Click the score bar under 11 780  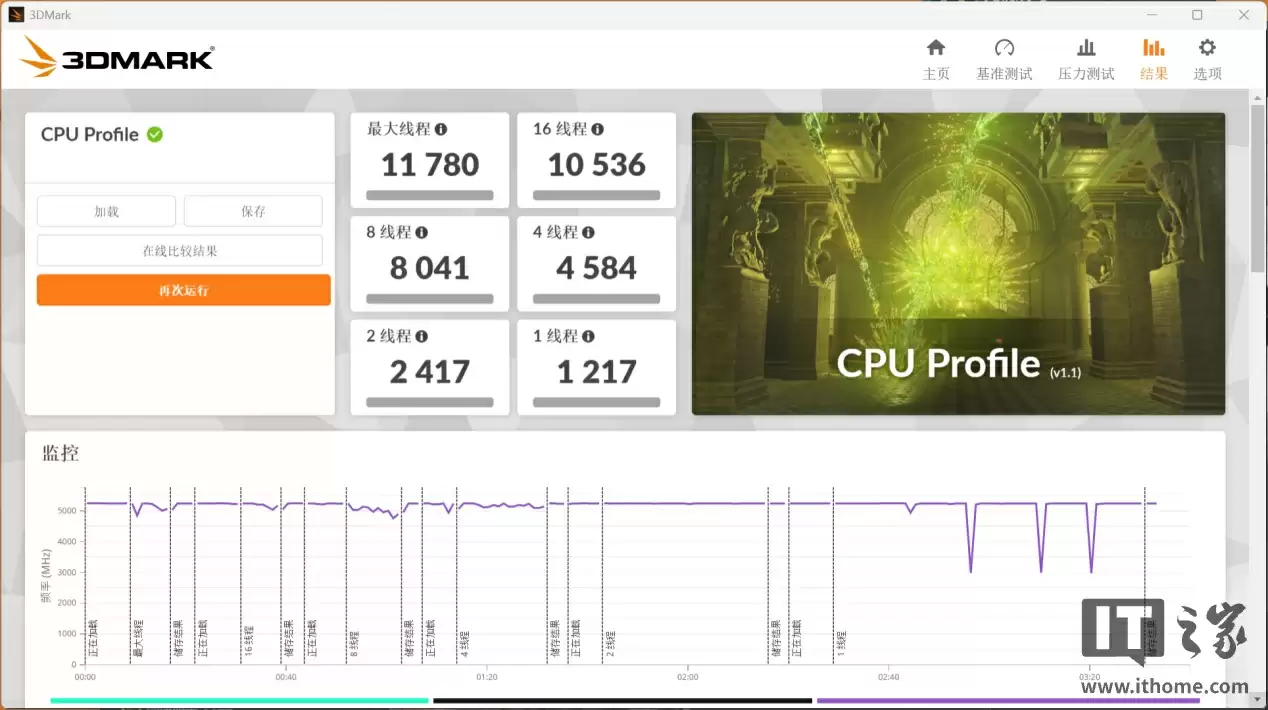coord(429,196)
